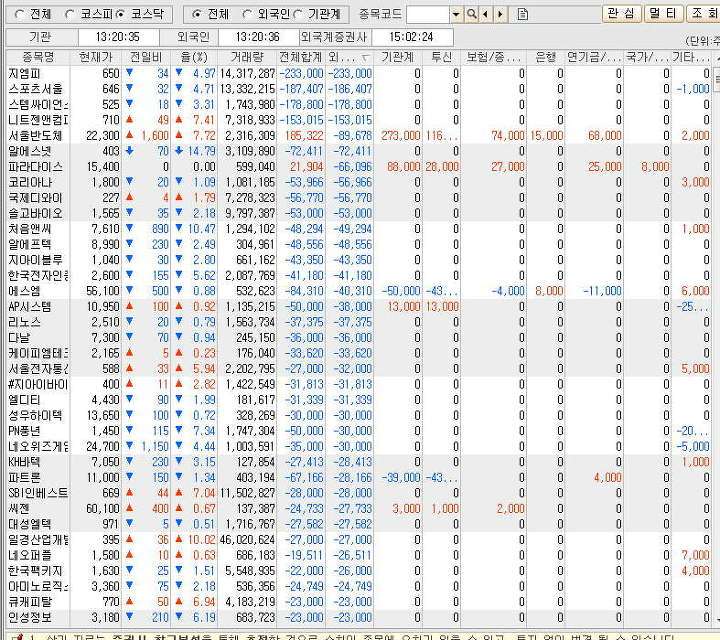Select the 코스피 radio button
Viewport: 720px width, 640px height.
70,14
